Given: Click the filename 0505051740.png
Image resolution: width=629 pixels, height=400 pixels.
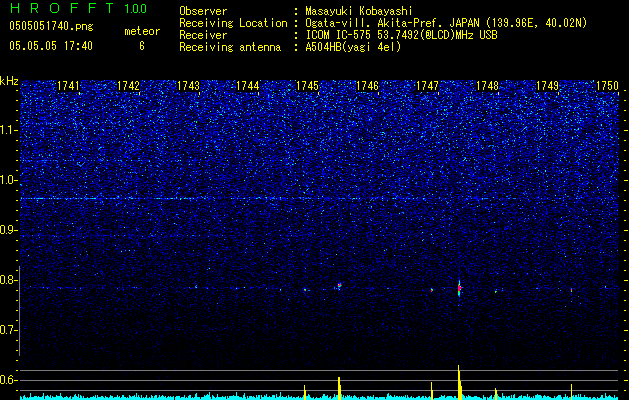Looking at the screenshot, I should point(51,27).
